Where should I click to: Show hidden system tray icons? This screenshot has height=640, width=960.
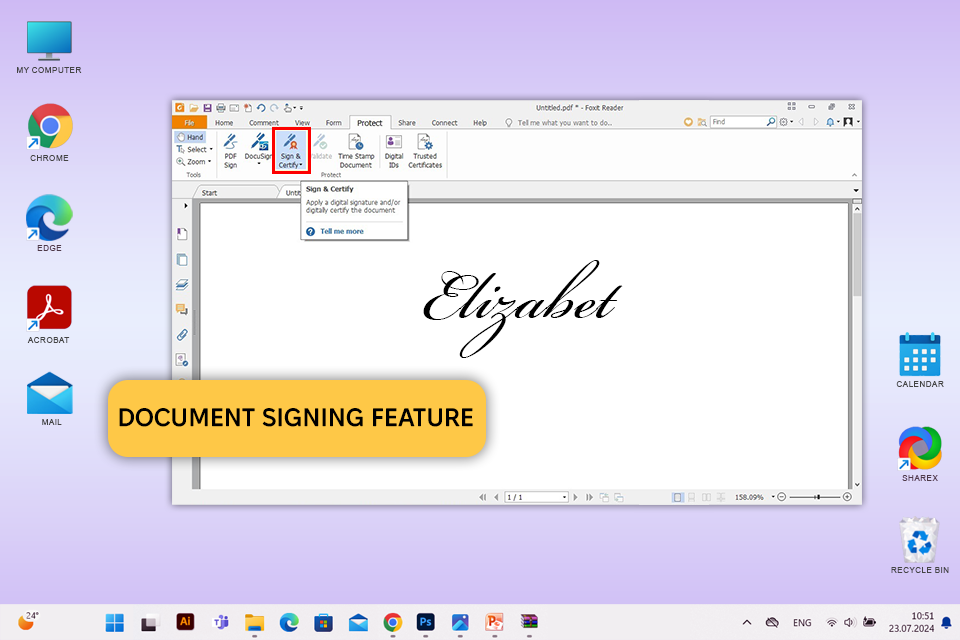click(x=746, y=622)
